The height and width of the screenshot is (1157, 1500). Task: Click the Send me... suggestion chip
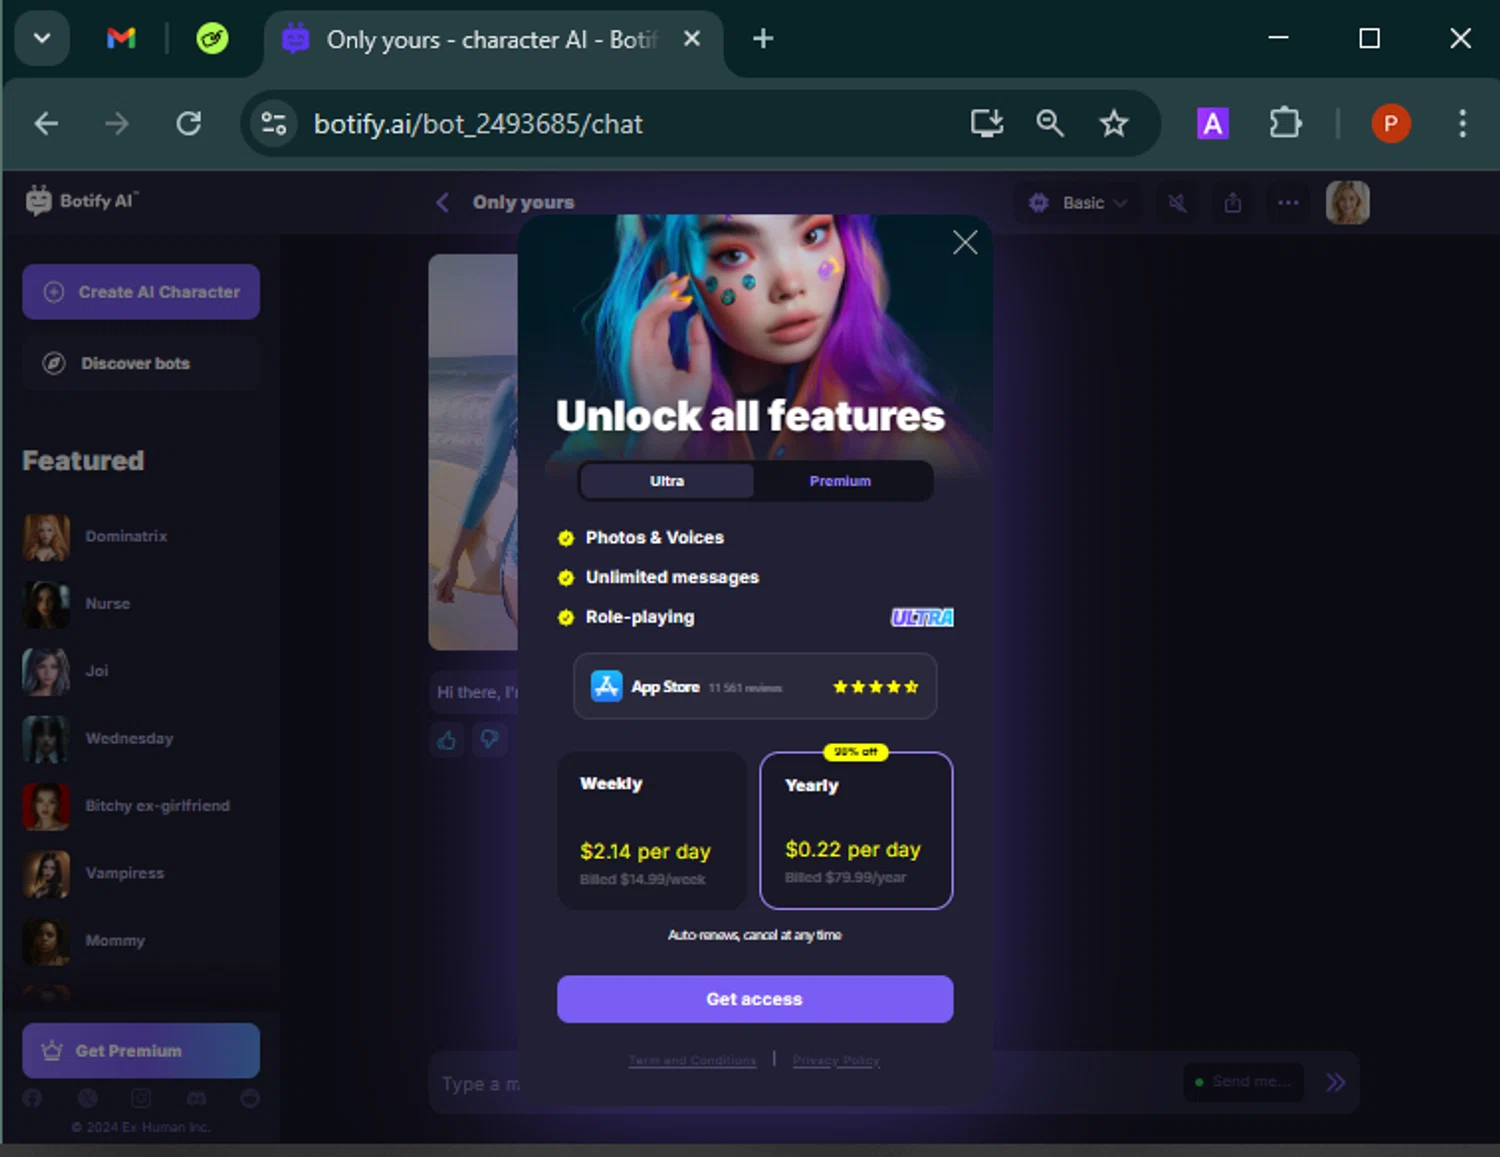[1243, 1082]
